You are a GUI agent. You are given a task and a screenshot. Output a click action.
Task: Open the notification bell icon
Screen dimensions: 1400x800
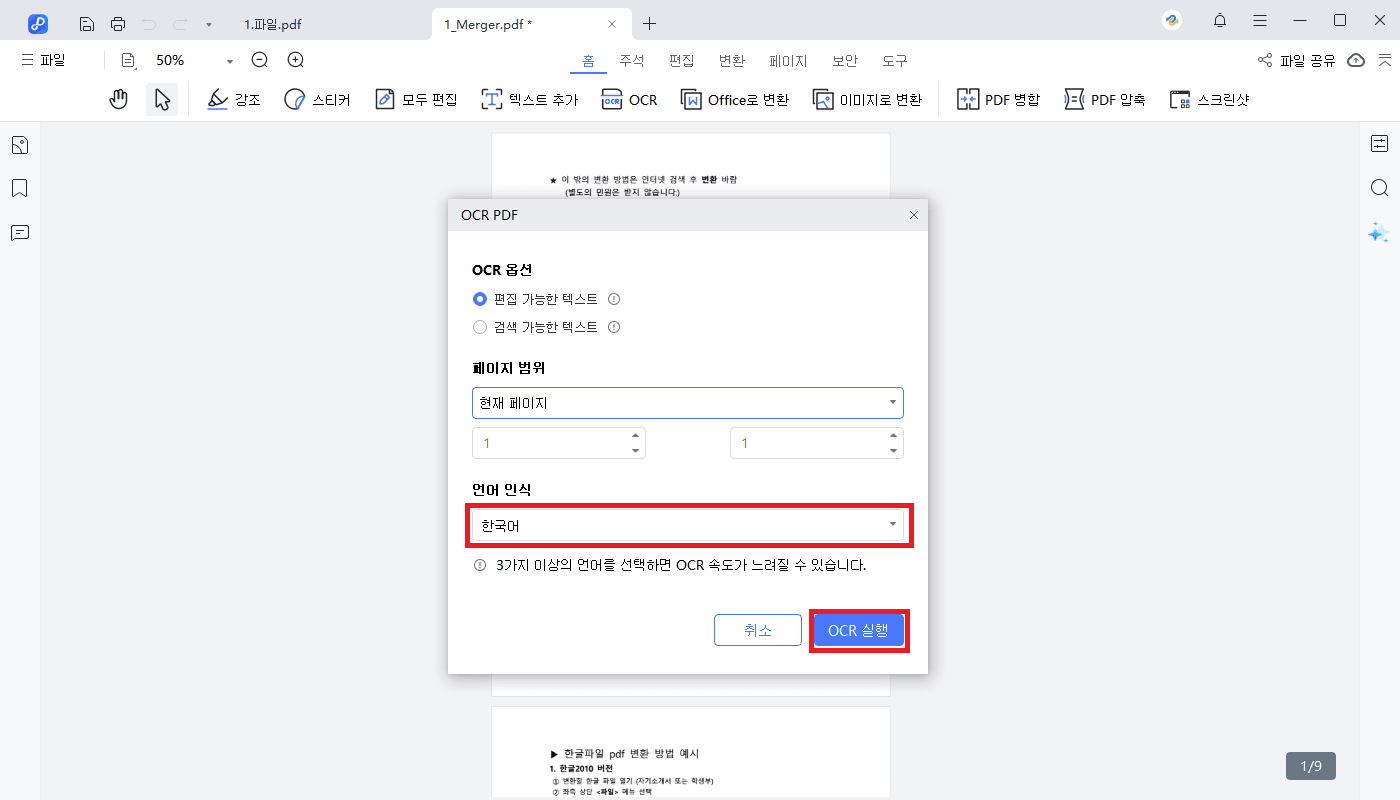[1220, 21]
